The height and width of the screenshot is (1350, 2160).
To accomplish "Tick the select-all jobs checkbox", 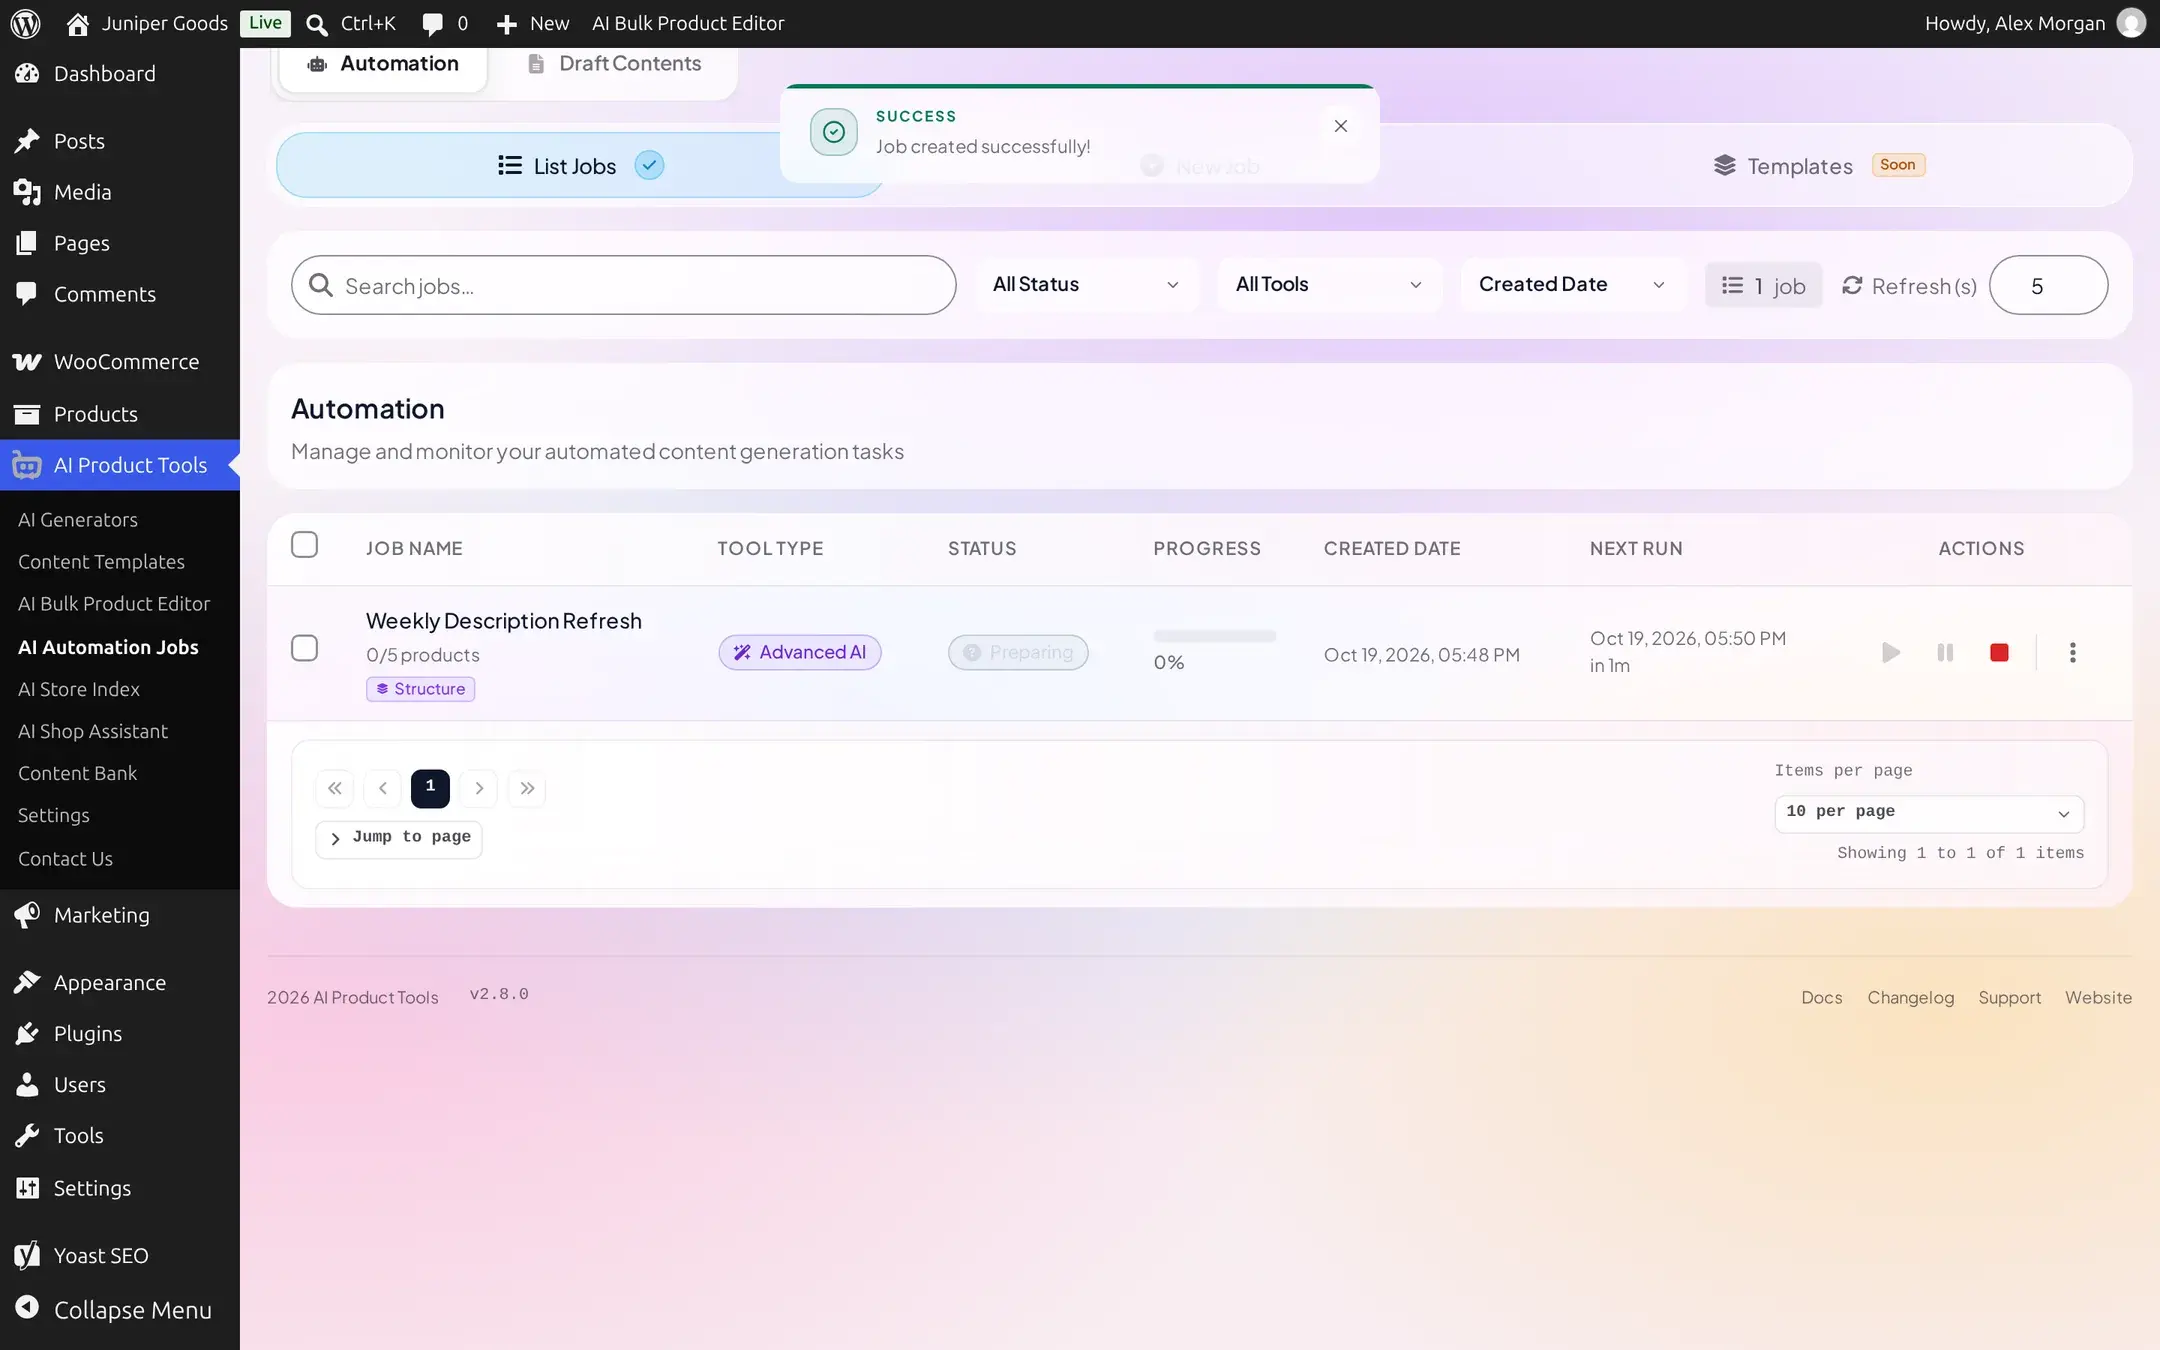I will coord(304,545).
